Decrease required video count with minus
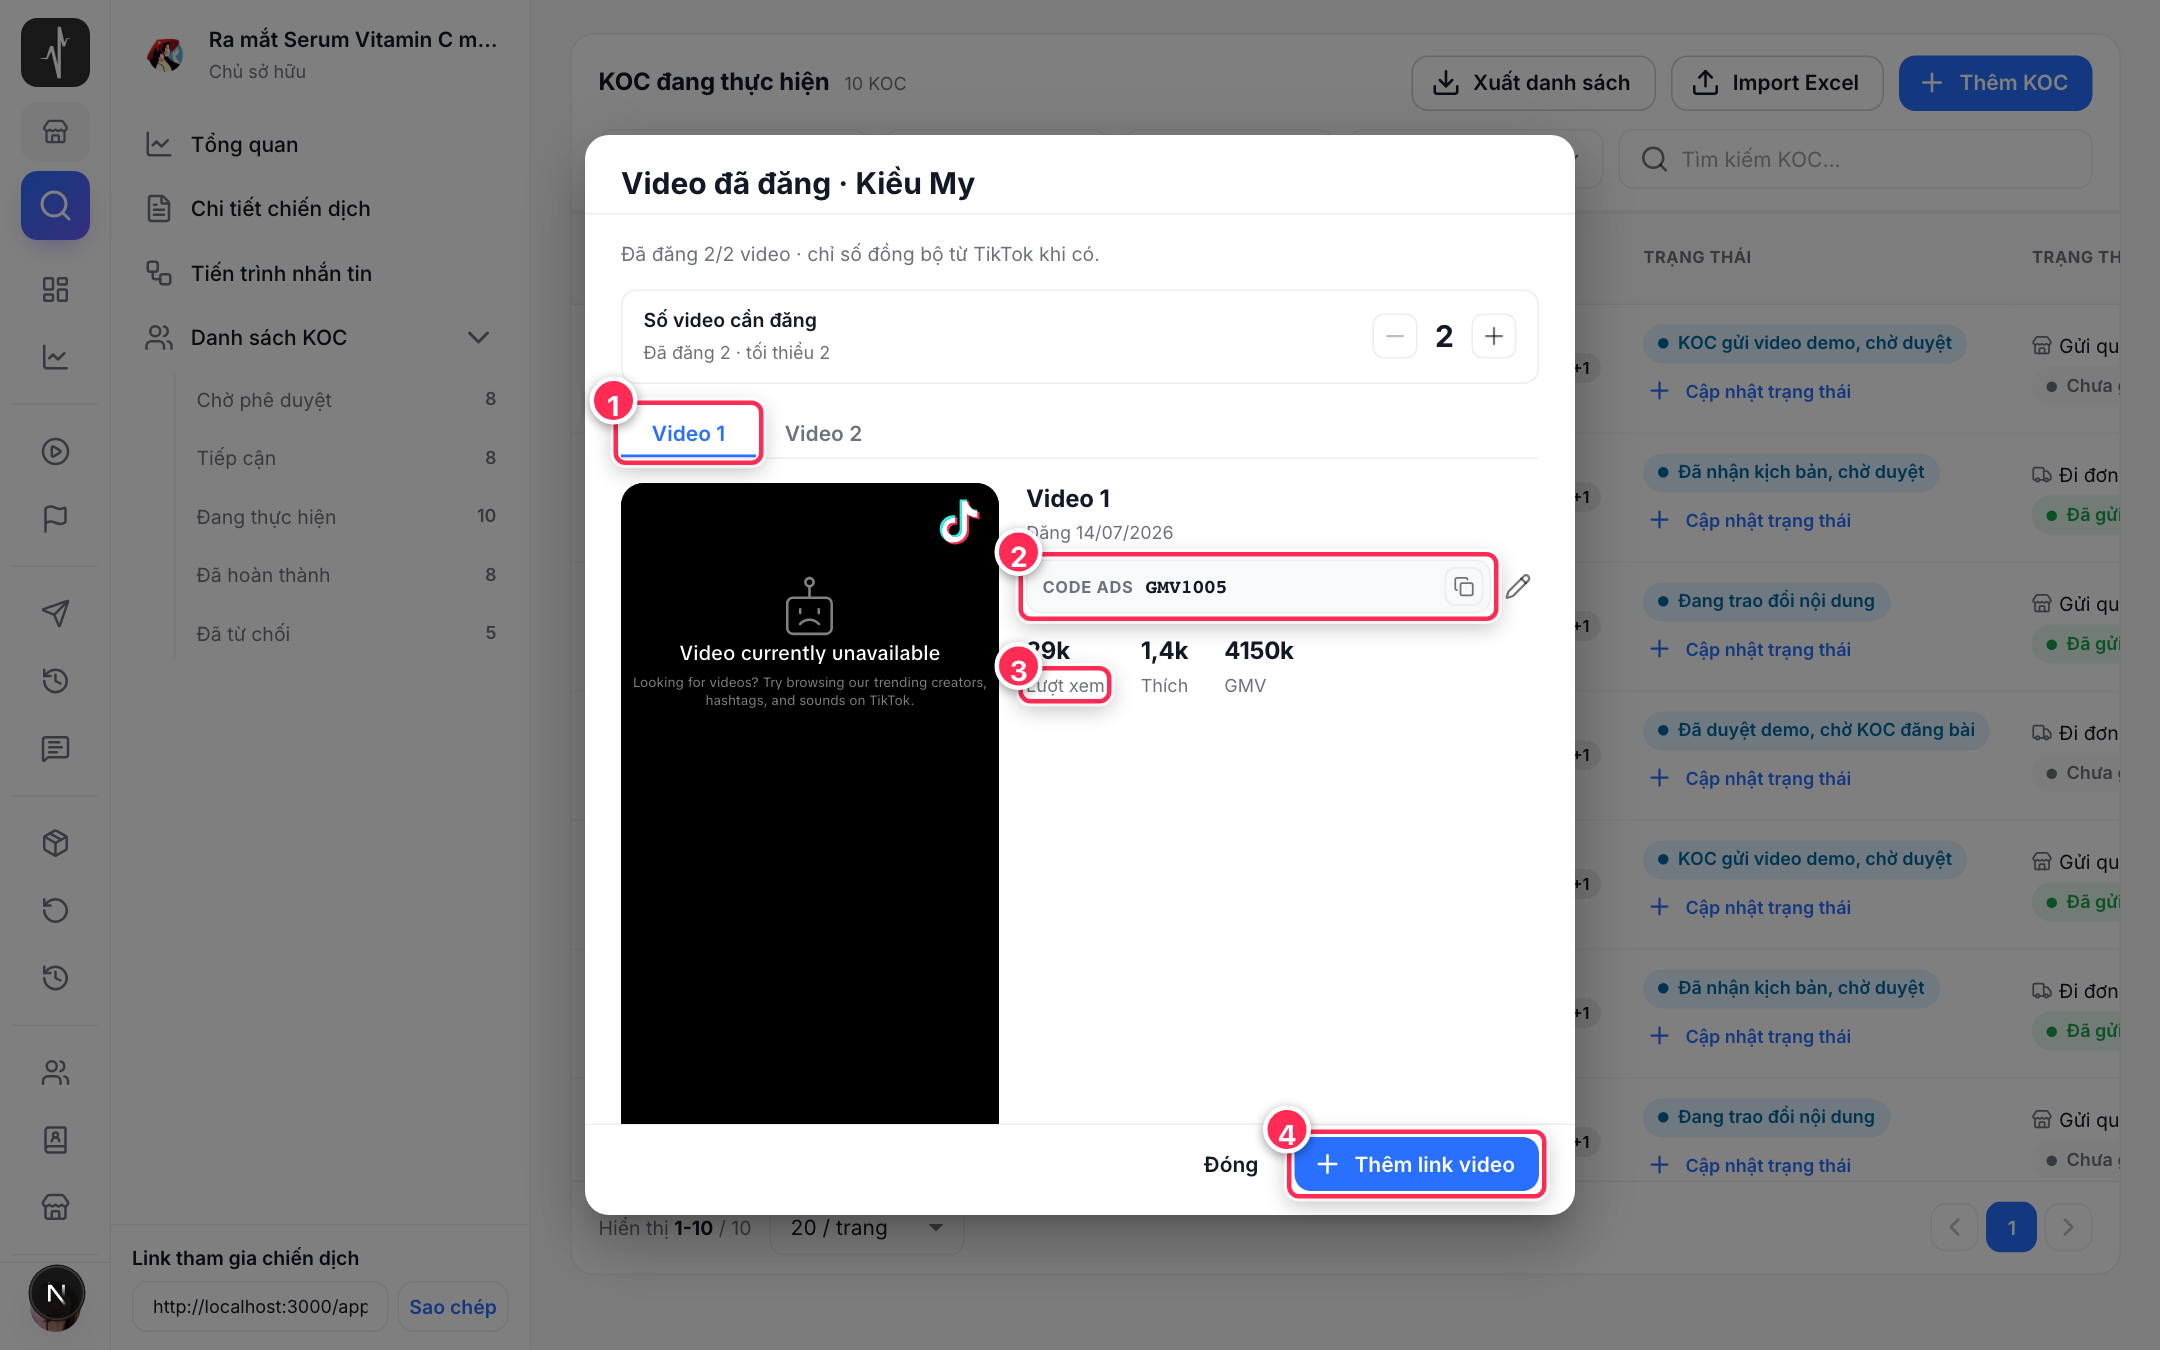Image resolution: width=2160 pixels, height=1350 pixels. click(x=1394, y=336)
